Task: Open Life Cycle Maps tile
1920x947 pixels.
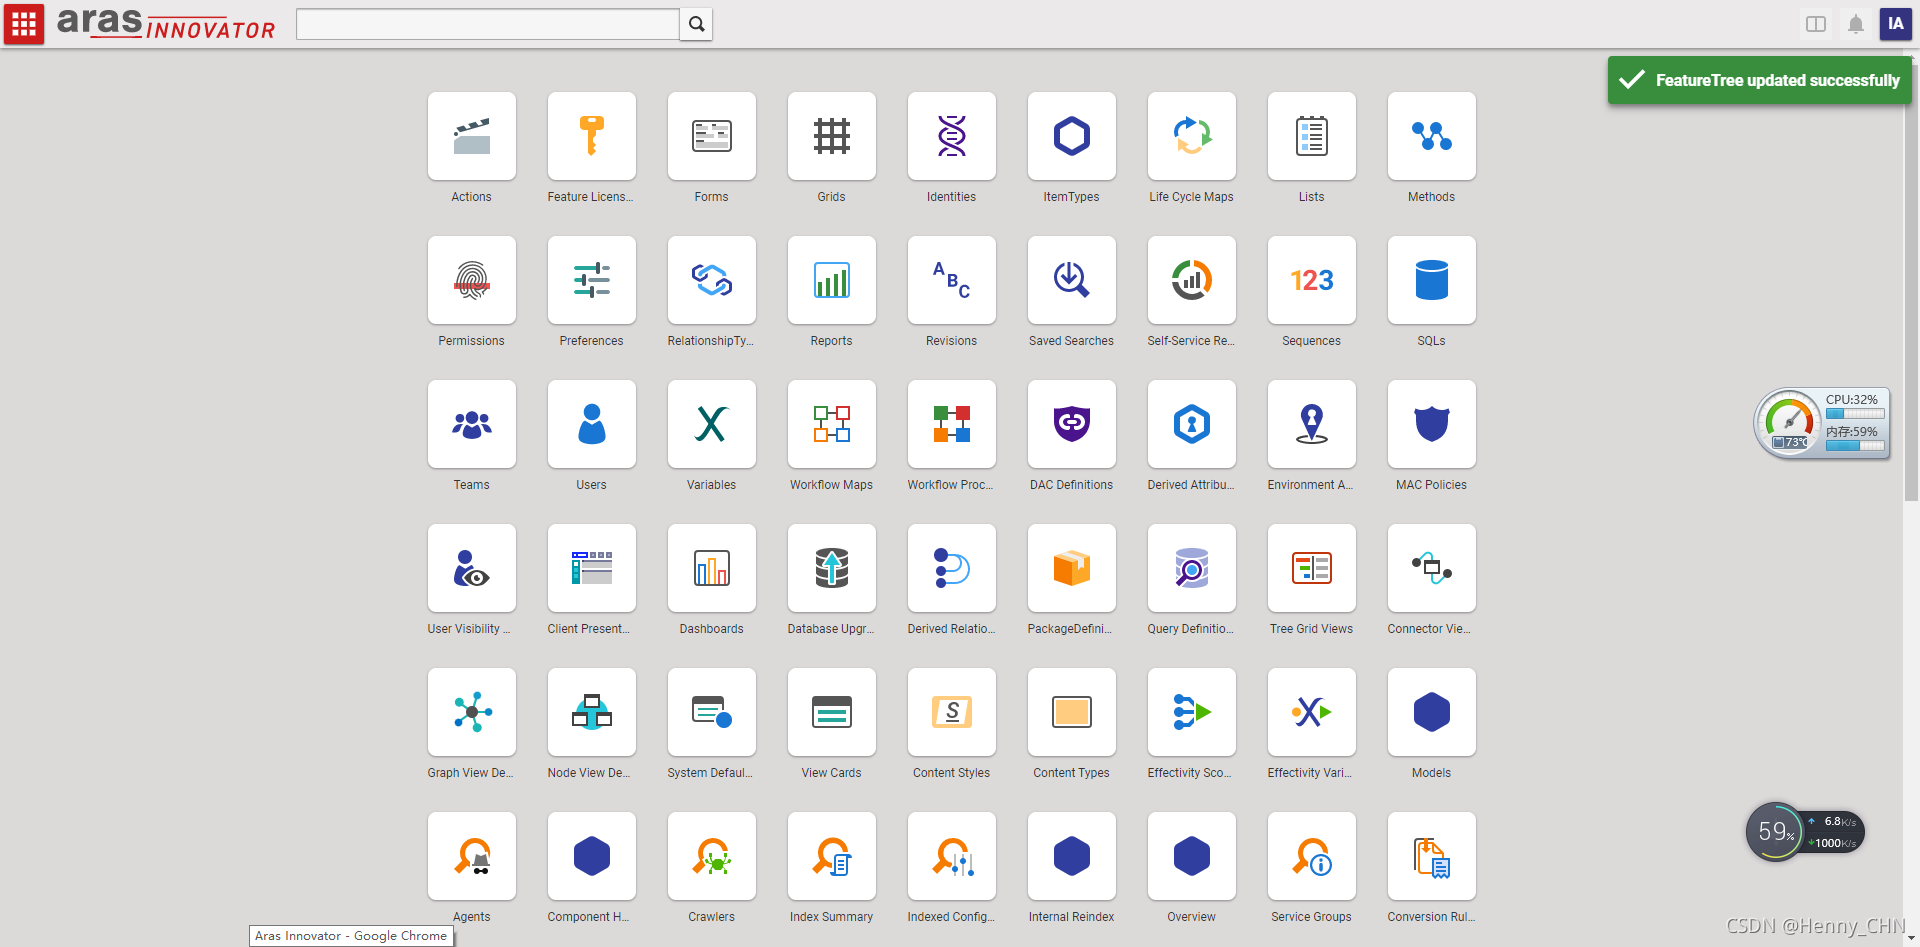Action: [1192, 136]
